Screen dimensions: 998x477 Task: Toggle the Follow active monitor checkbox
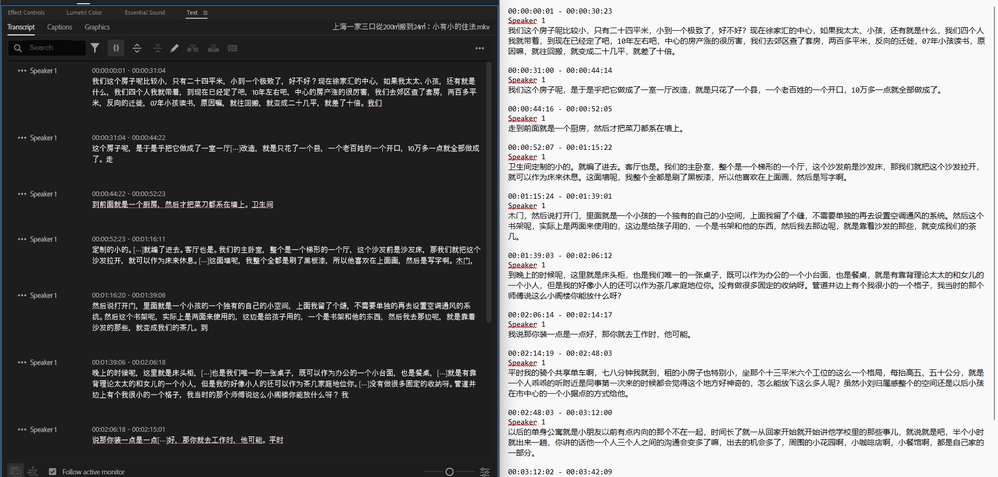pos(52,472)
